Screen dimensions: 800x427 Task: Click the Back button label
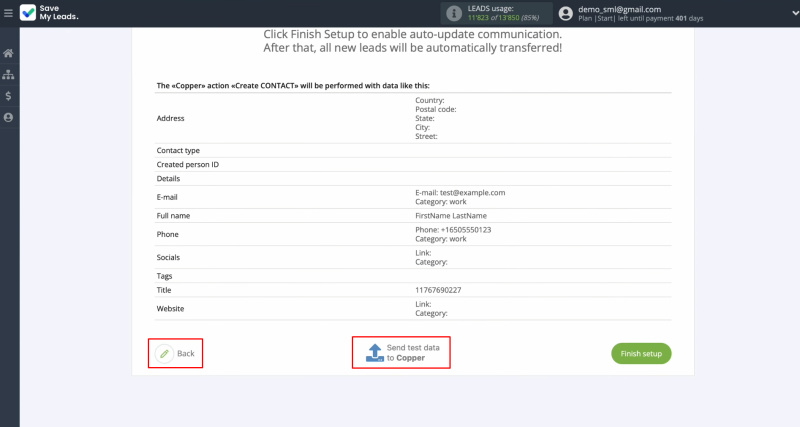[186, 354]
